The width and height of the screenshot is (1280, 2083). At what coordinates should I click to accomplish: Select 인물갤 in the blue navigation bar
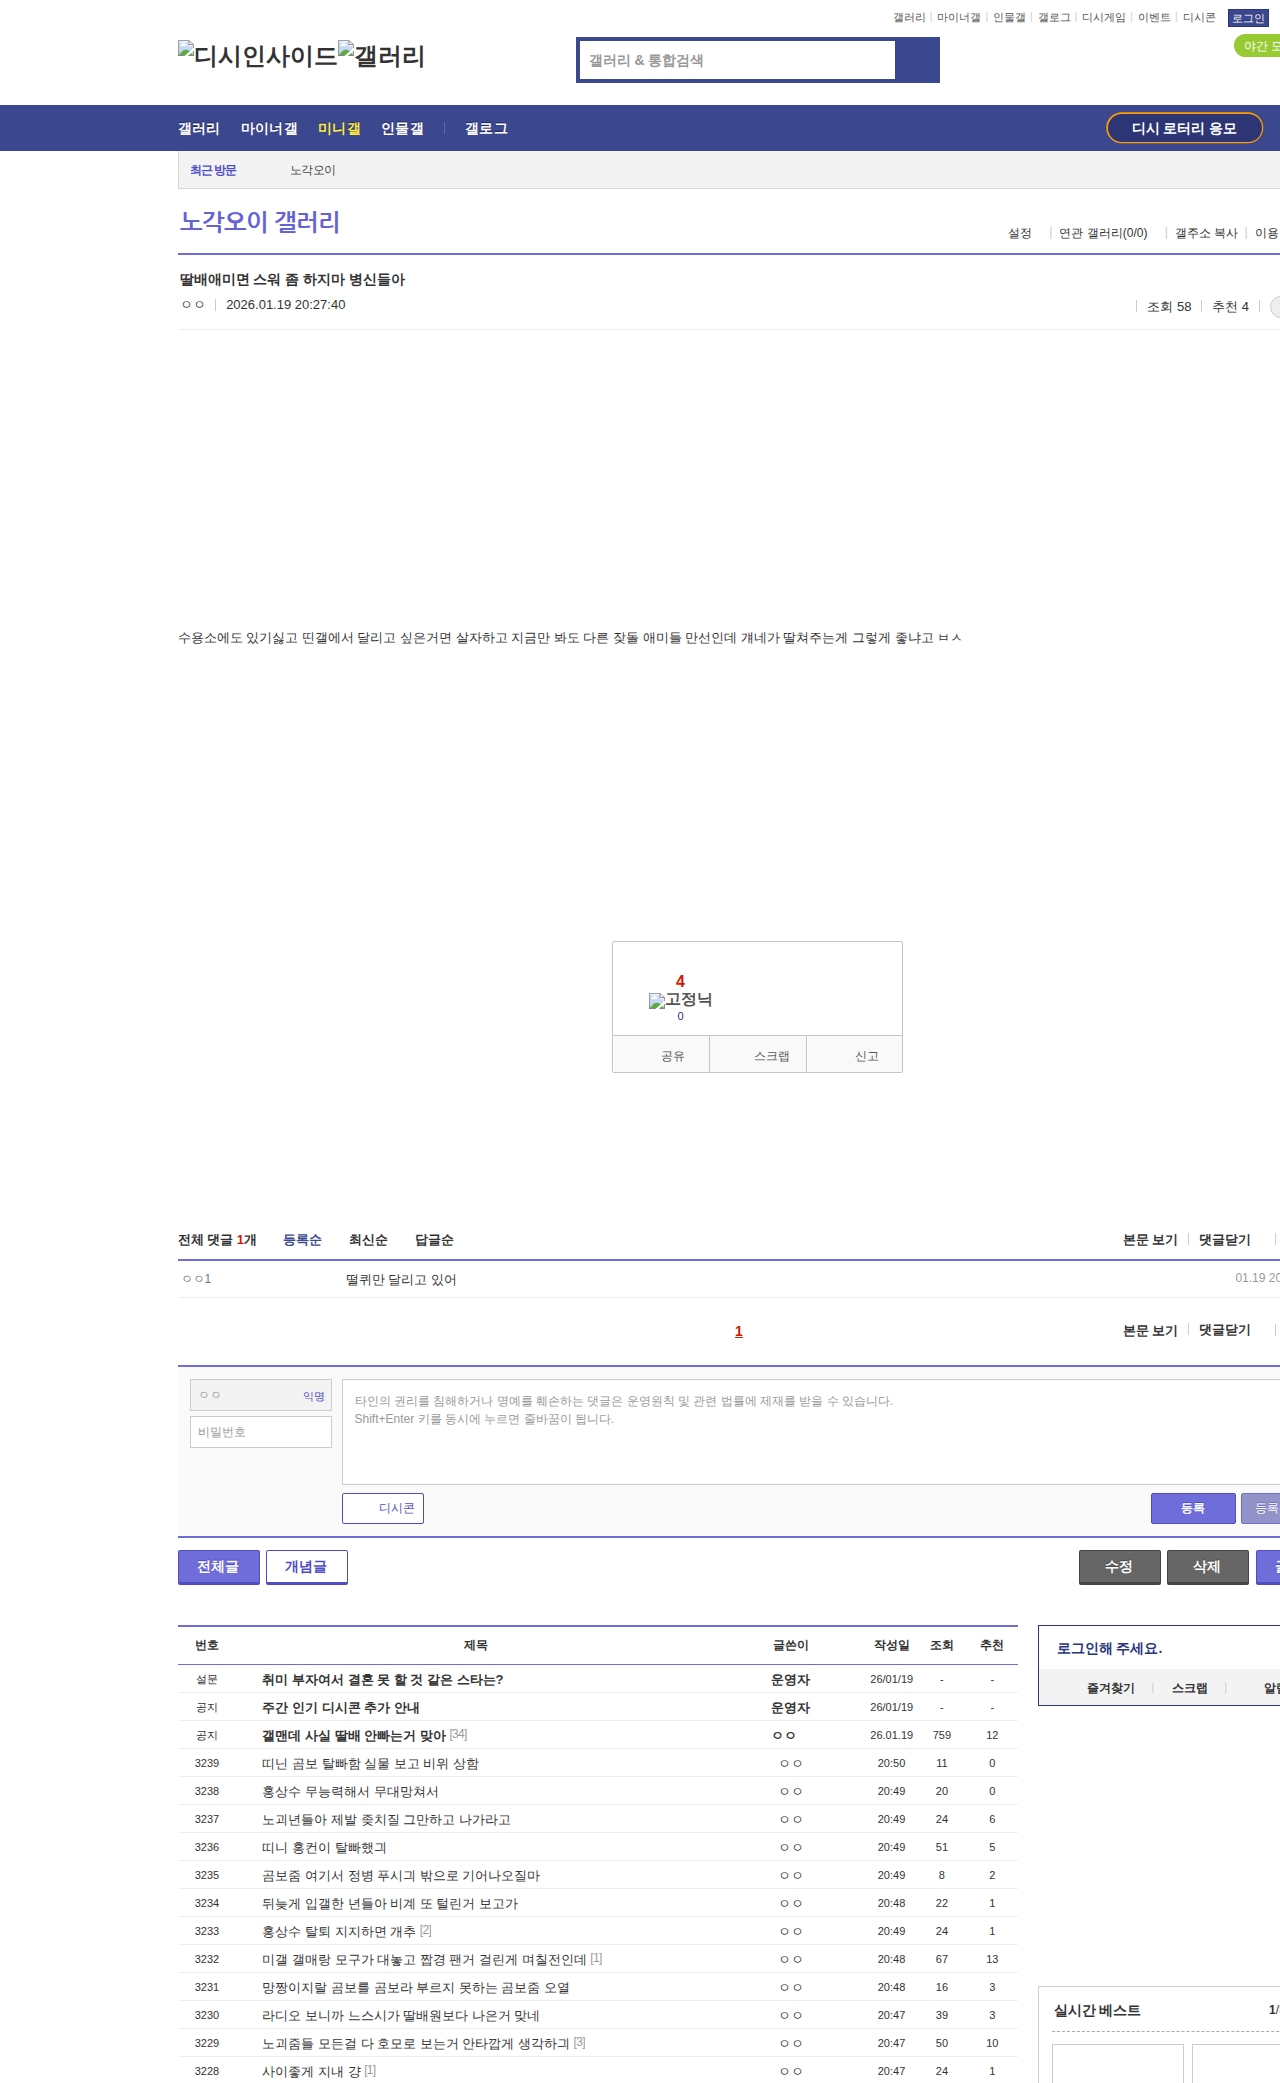[x=402, y=129]
